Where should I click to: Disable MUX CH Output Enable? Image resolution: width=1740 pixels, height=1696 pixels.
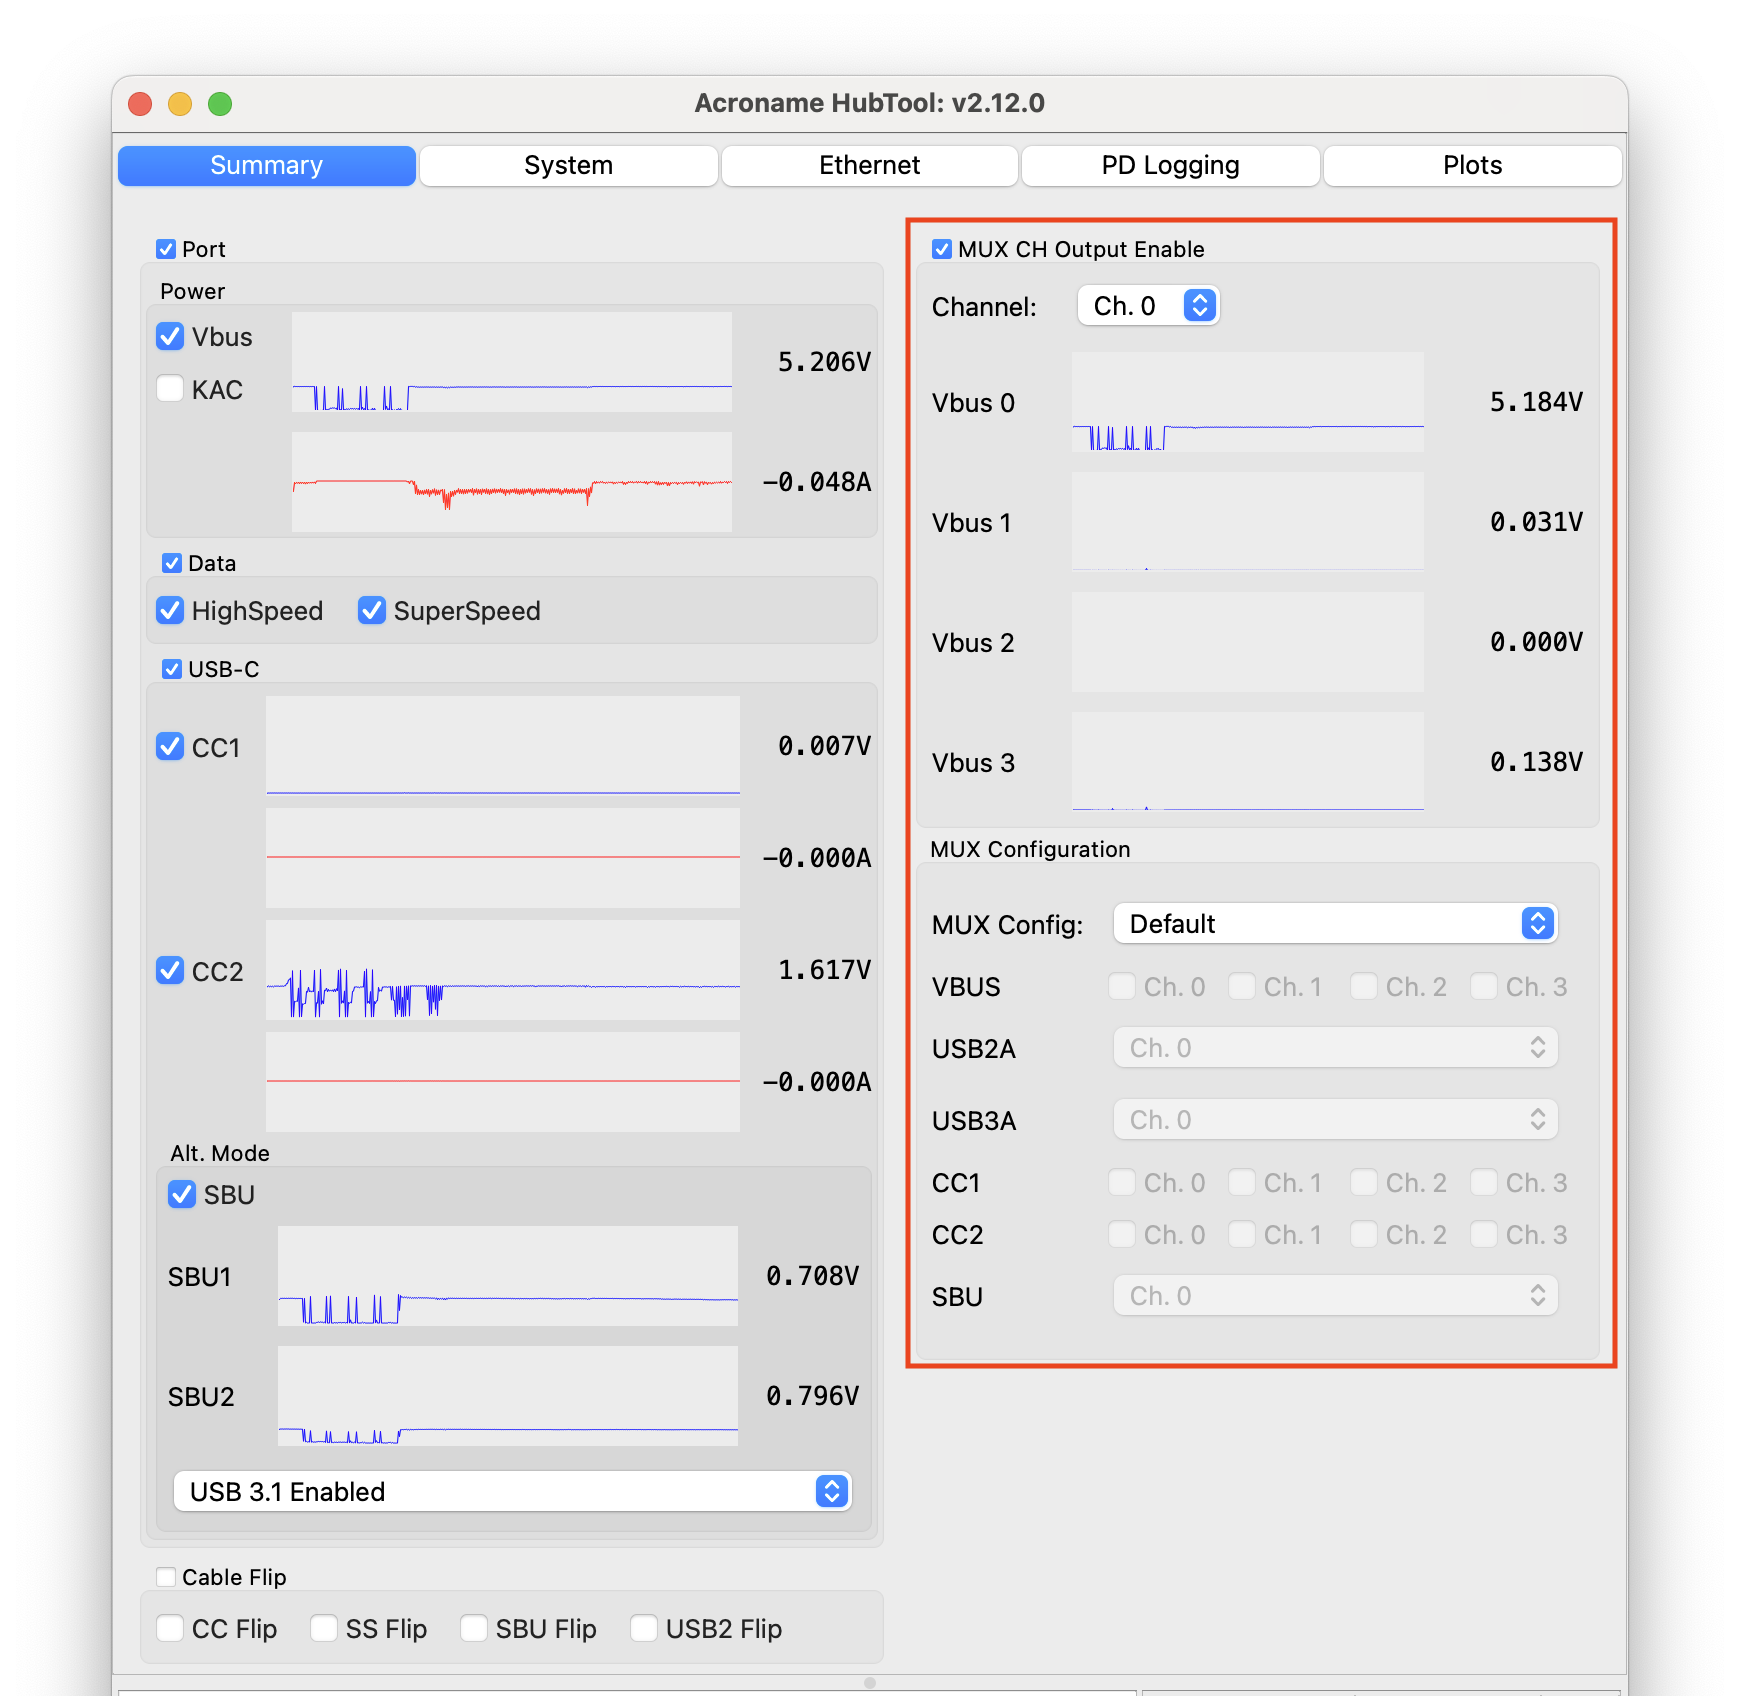[941, 249]
